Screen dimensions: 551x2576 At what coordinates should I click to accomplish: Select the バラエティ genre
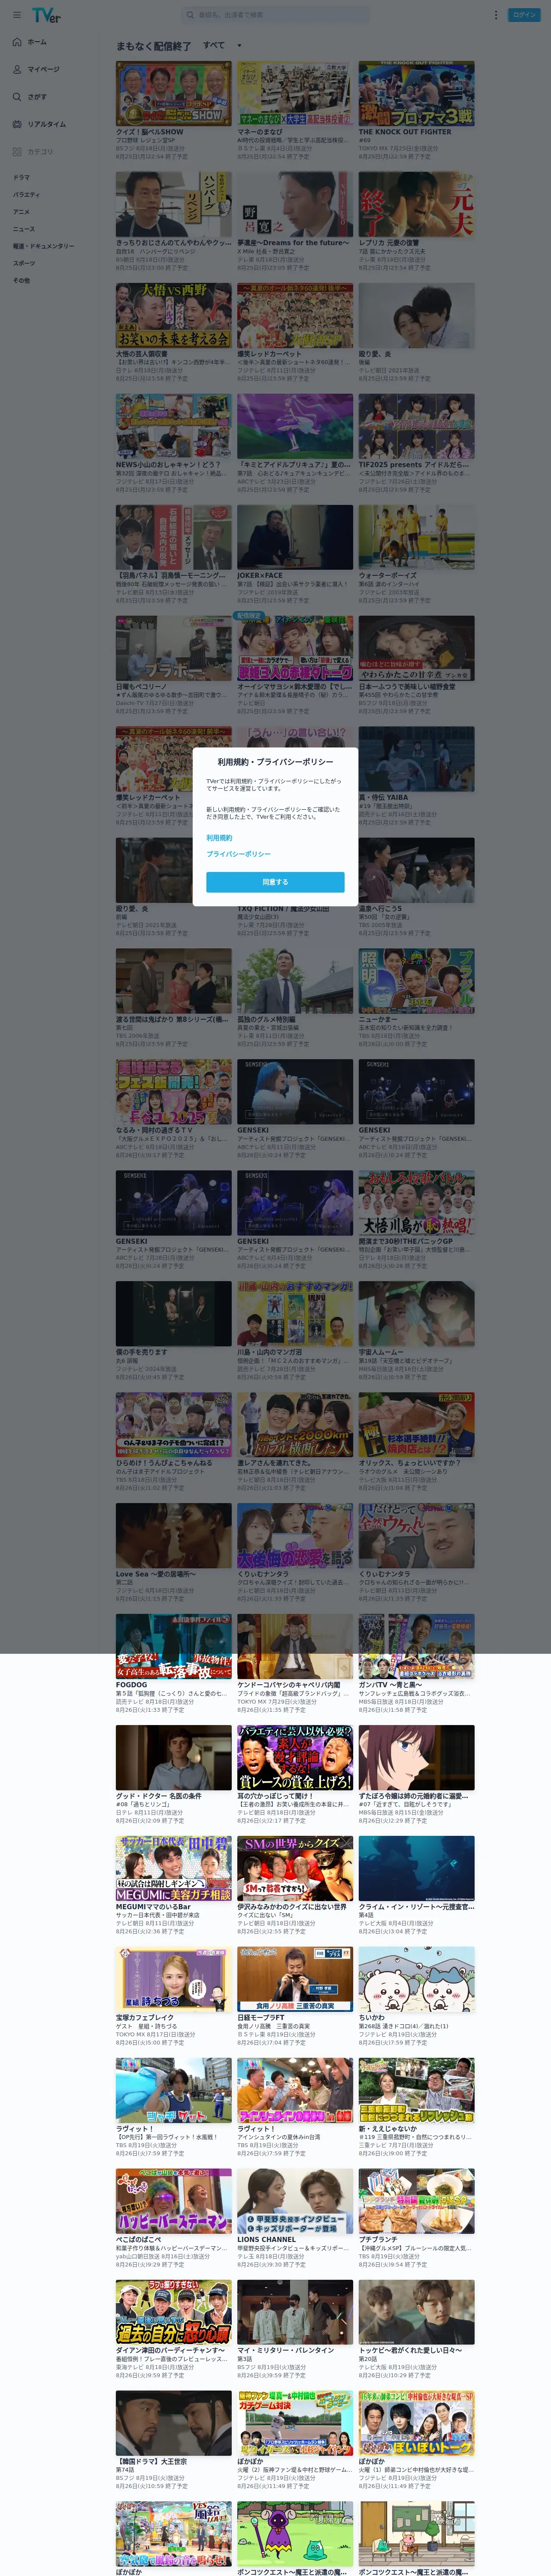coord(27,194)
